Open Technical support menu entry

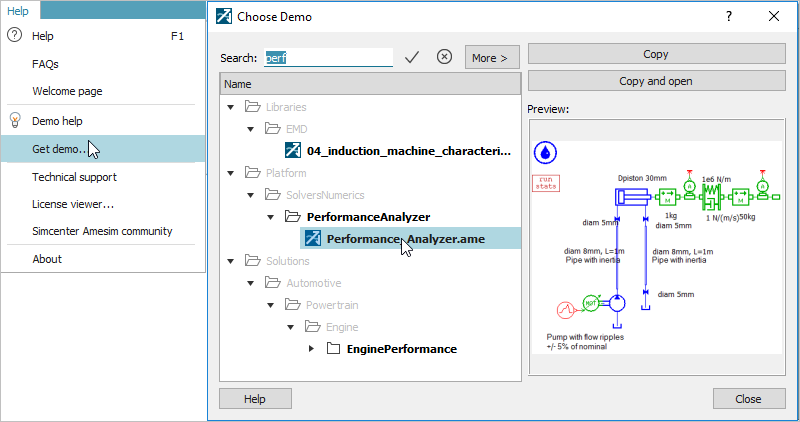(x=103, y=177)
